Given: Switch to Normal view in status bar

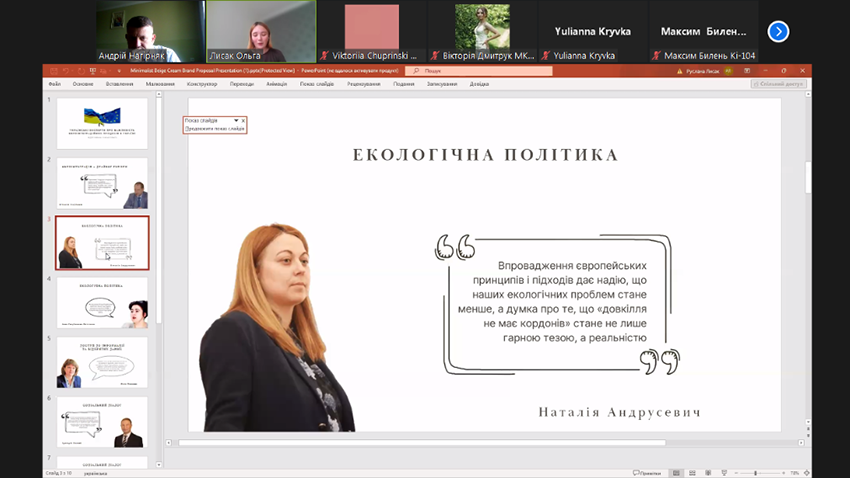Looking at the screenshot, I should (x=677, y=473).
